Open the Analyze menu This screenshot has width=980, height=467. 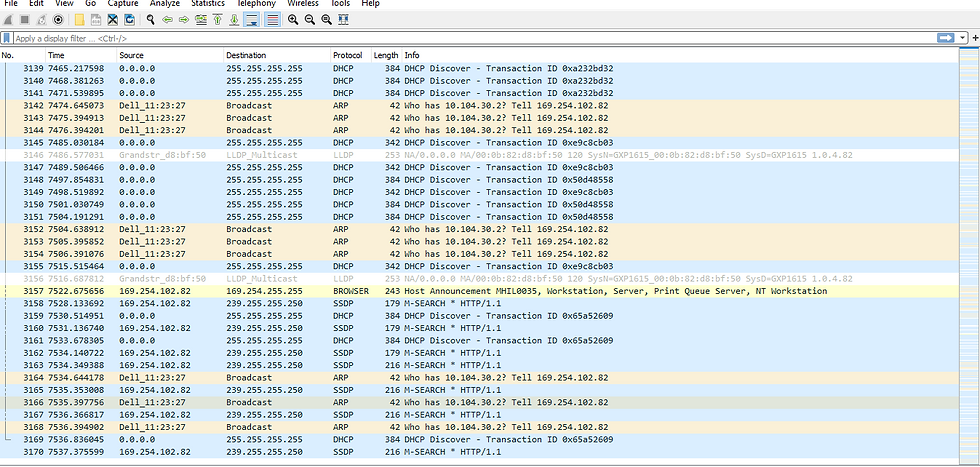164,4
